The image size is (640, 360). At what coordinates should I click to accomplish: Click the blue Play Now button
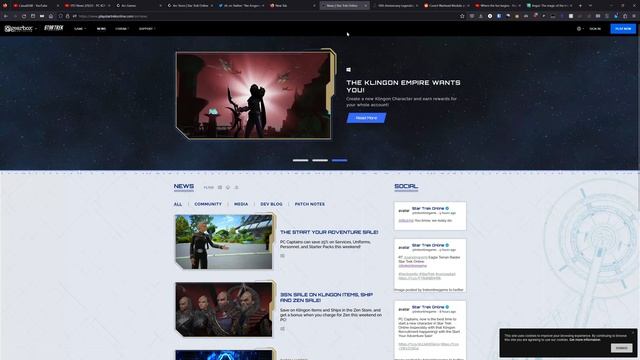[x=623, y=29]
